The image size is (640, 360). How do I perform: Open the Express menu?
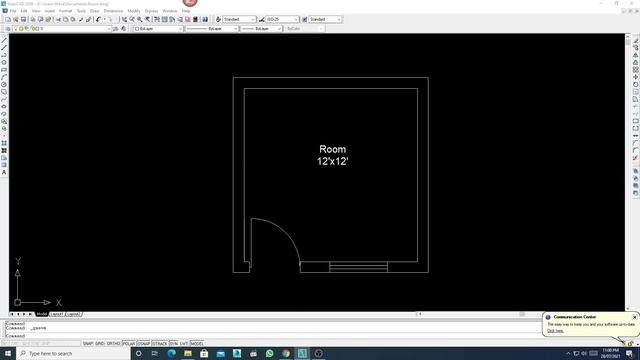point(151,11)
